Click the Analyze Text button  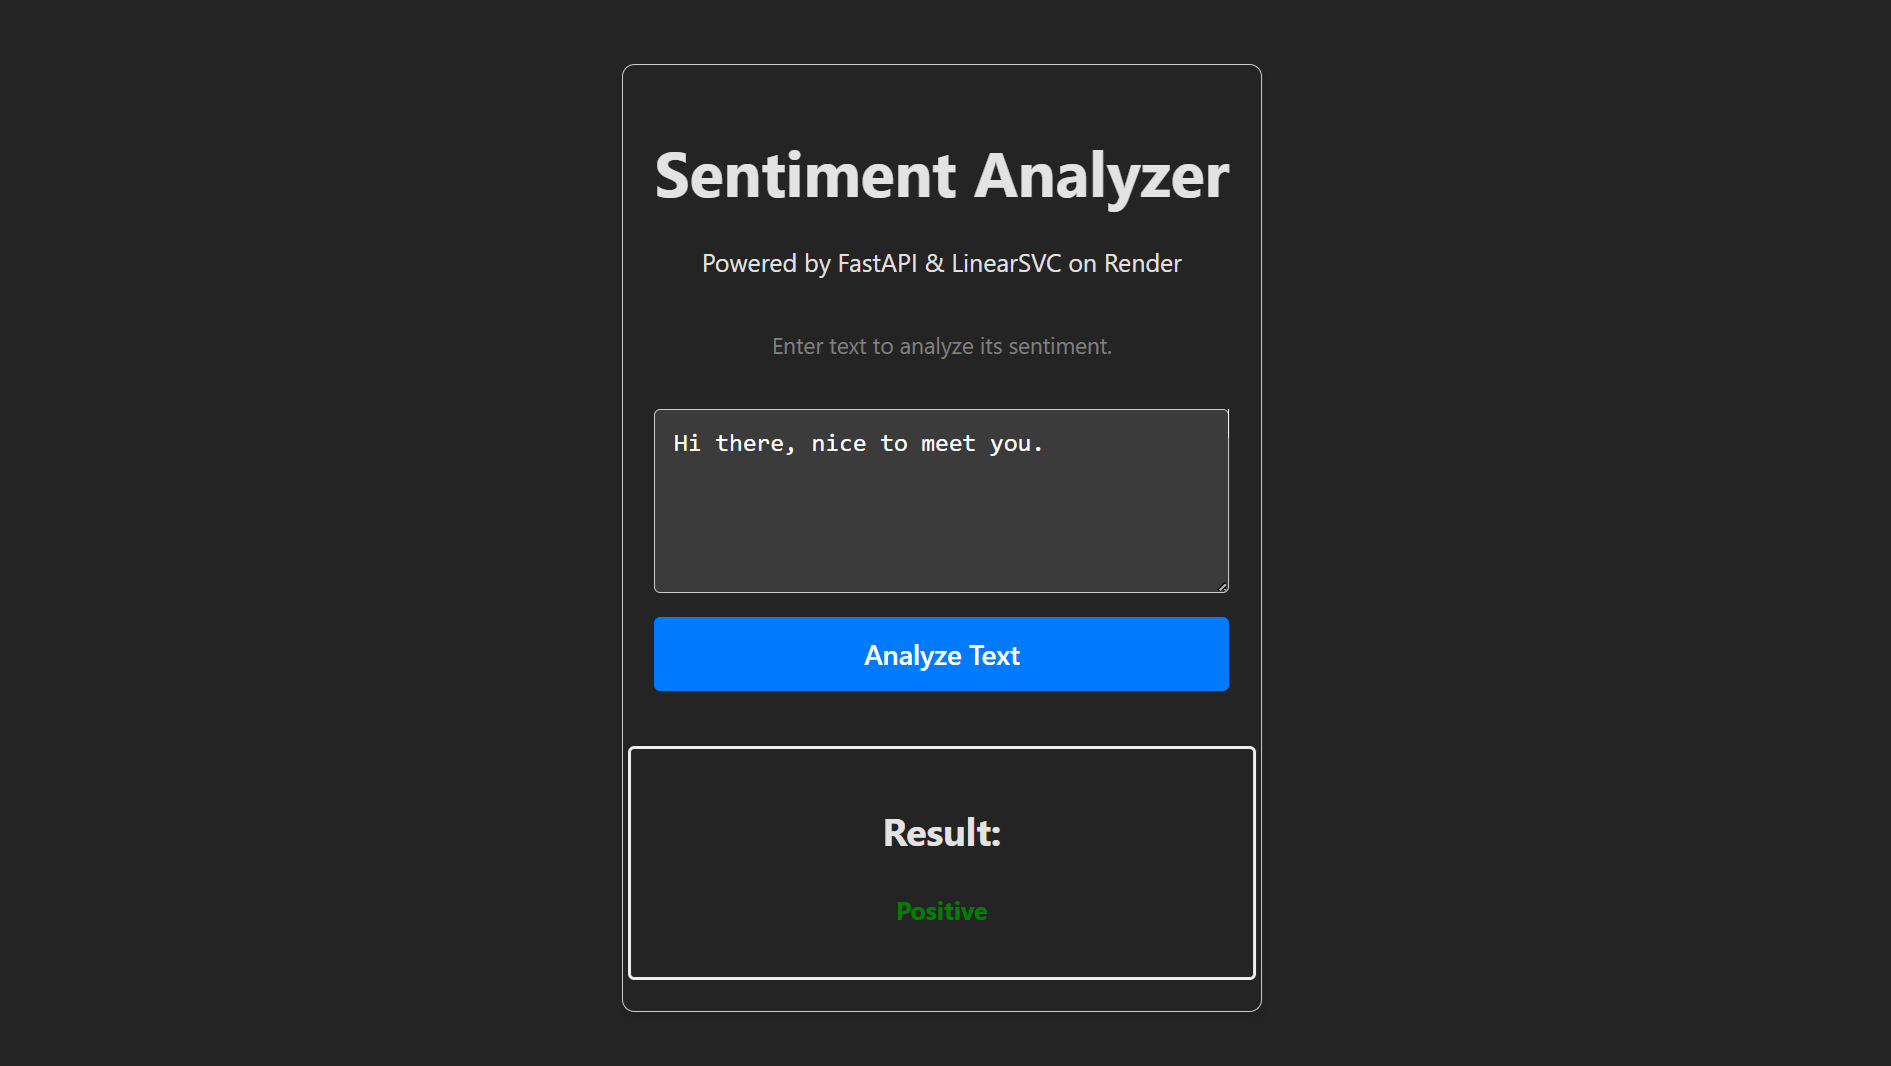click(x=941, y=654)
